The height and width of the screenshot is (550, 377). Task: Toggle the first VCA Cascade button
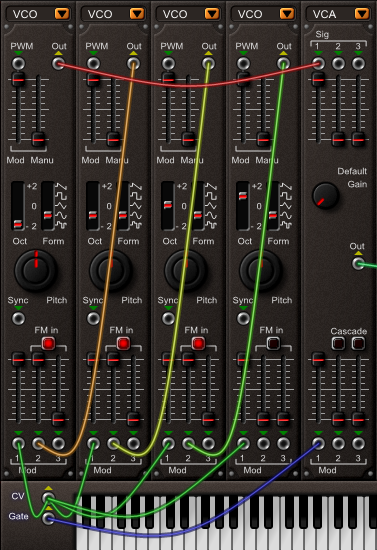click(x=338, y=343)
